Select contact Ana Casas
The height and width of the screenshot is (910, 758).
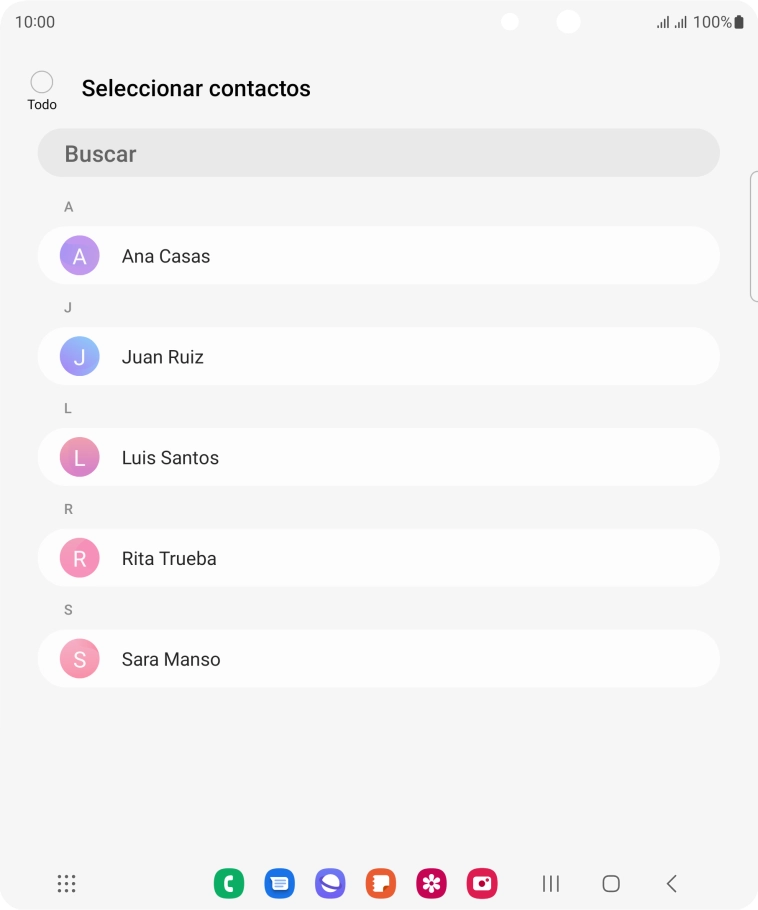(x=378, y=256)
